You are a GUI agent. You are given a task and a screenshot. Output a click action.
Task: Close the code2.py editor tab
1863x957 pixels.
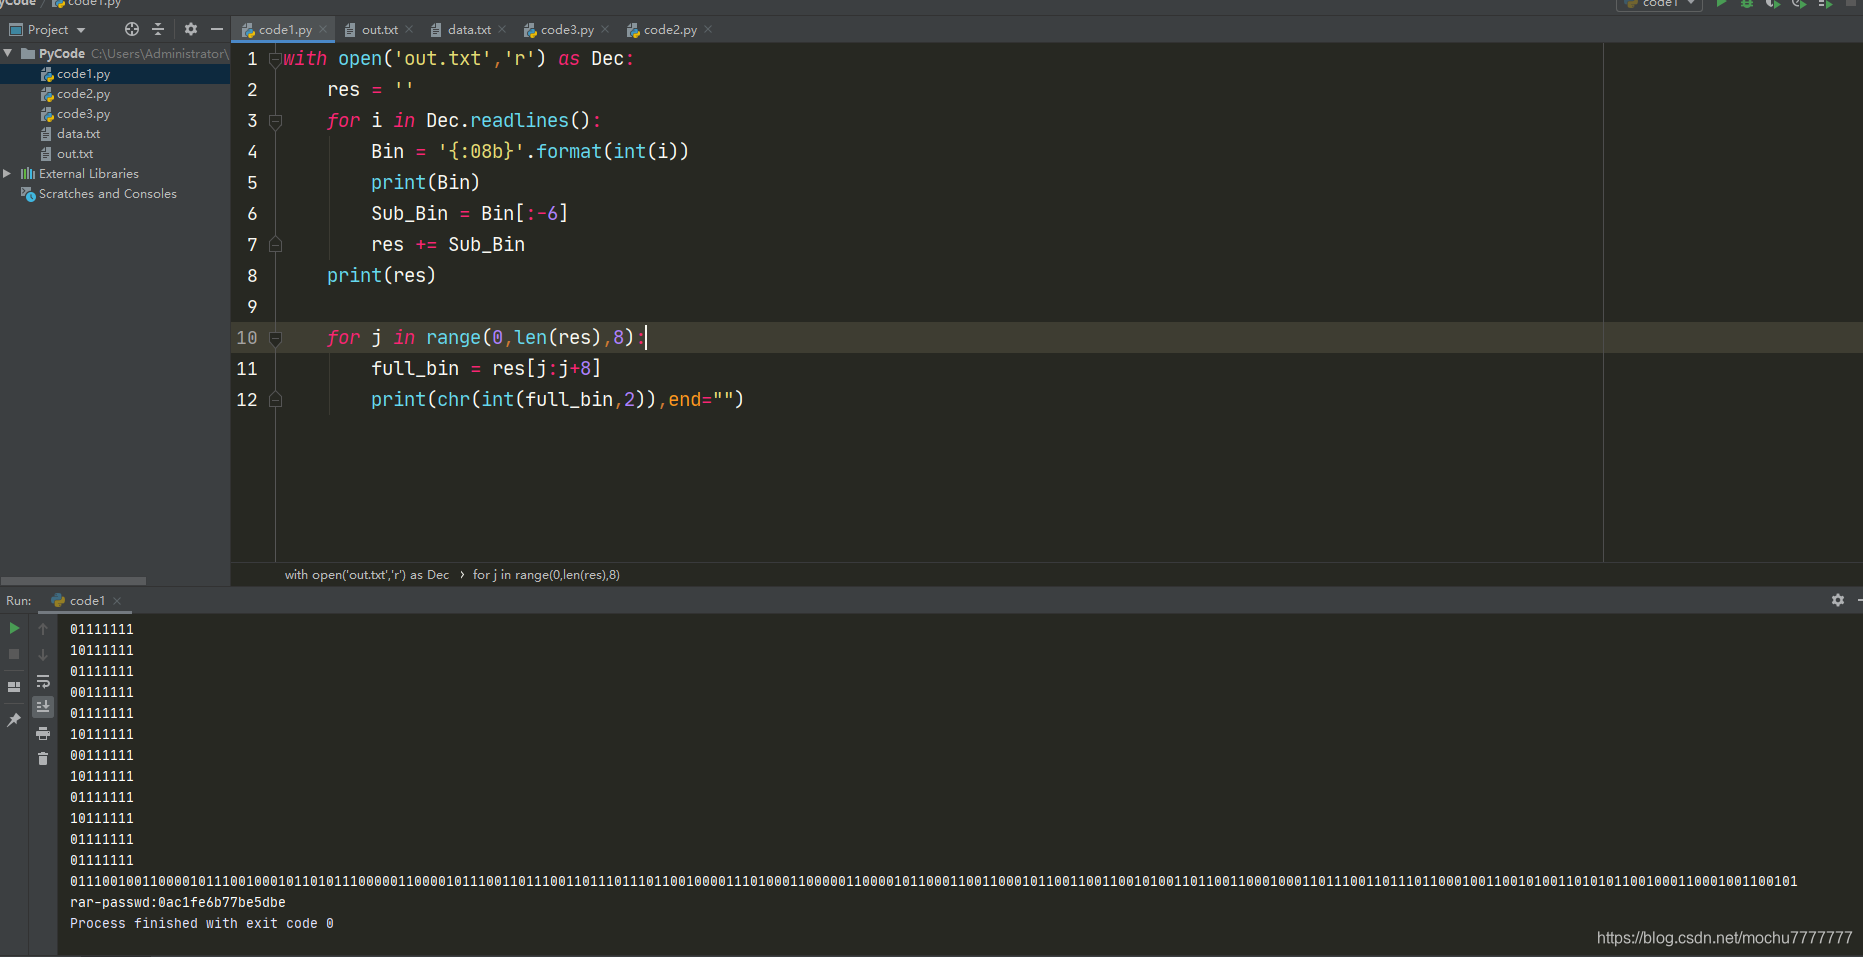coord(708,30)
